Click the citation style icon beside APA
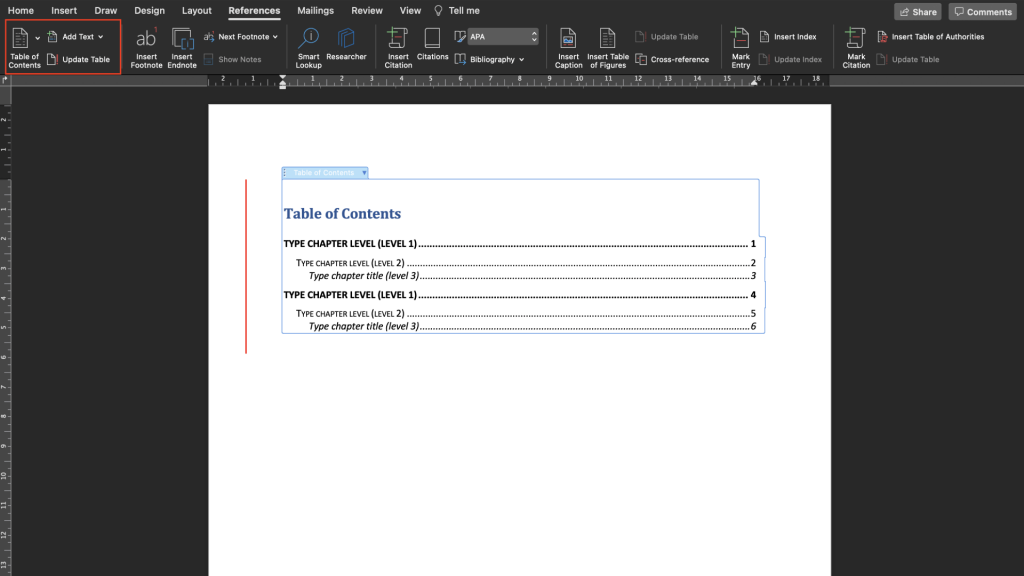Screen dimensions: 1024x576 tap(460, 37)
